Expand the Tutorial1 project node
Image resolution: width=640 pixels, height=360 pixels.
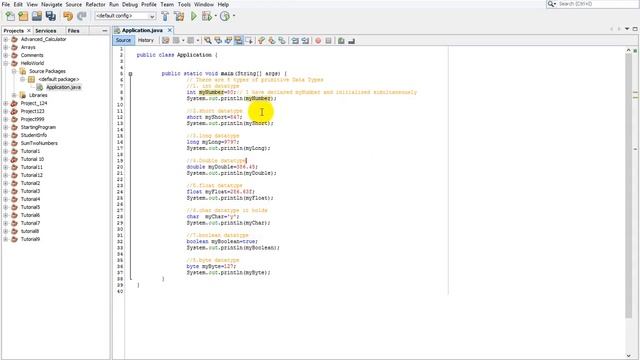coord(6,151)
